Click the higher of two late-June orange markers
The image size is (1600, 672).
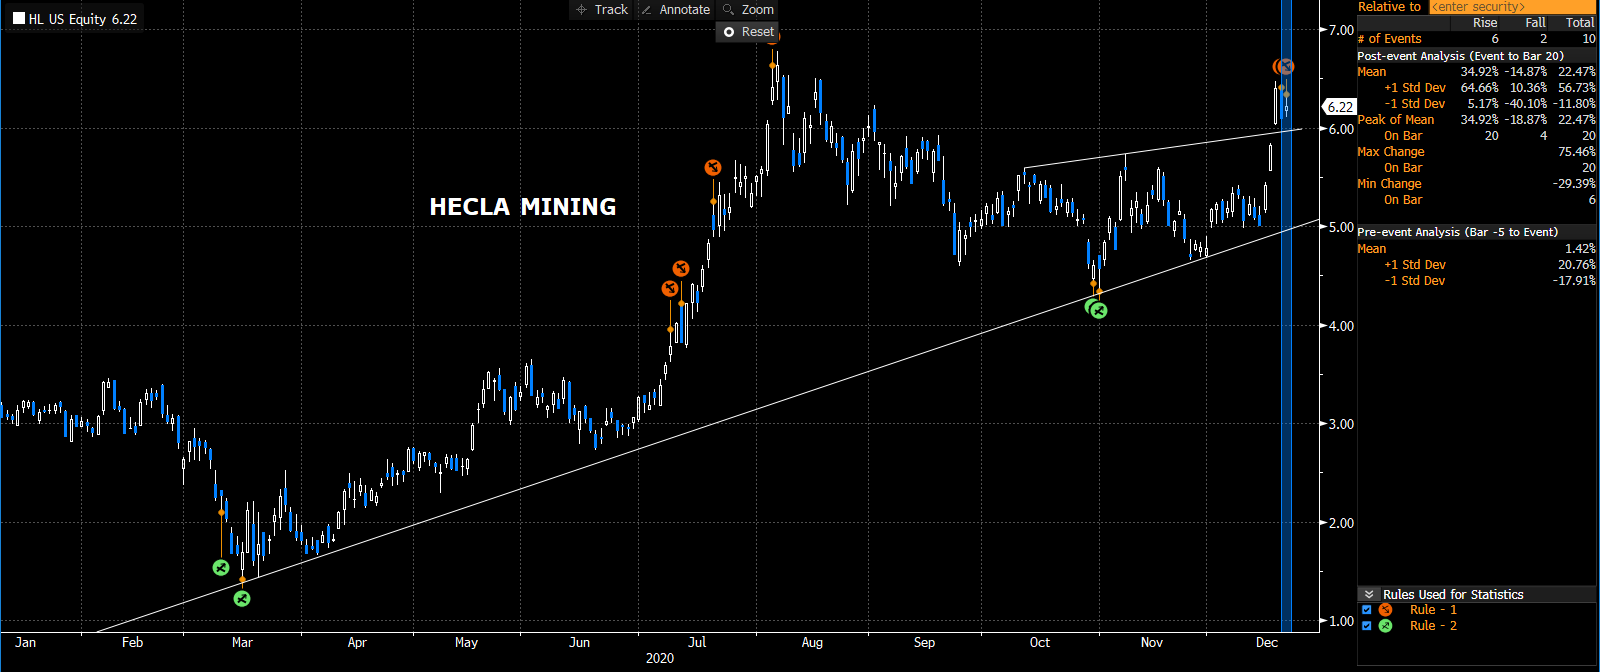tap(681, 268)
